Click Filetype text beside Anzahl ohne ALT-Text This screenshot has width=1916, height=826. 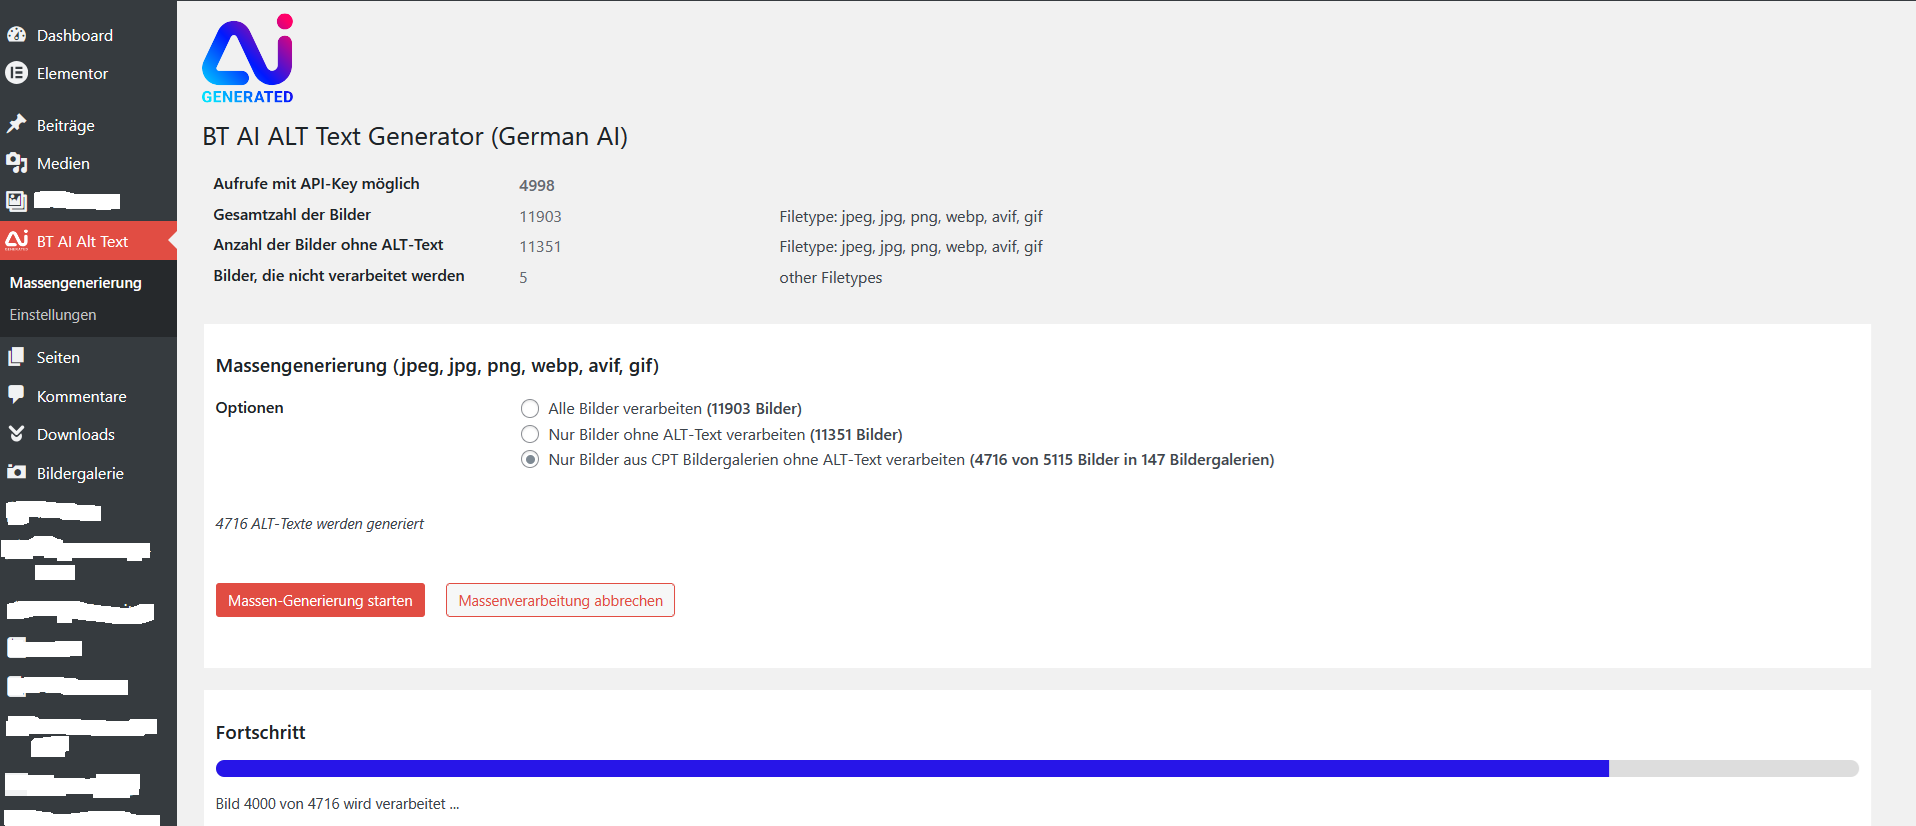coord(911,246)
